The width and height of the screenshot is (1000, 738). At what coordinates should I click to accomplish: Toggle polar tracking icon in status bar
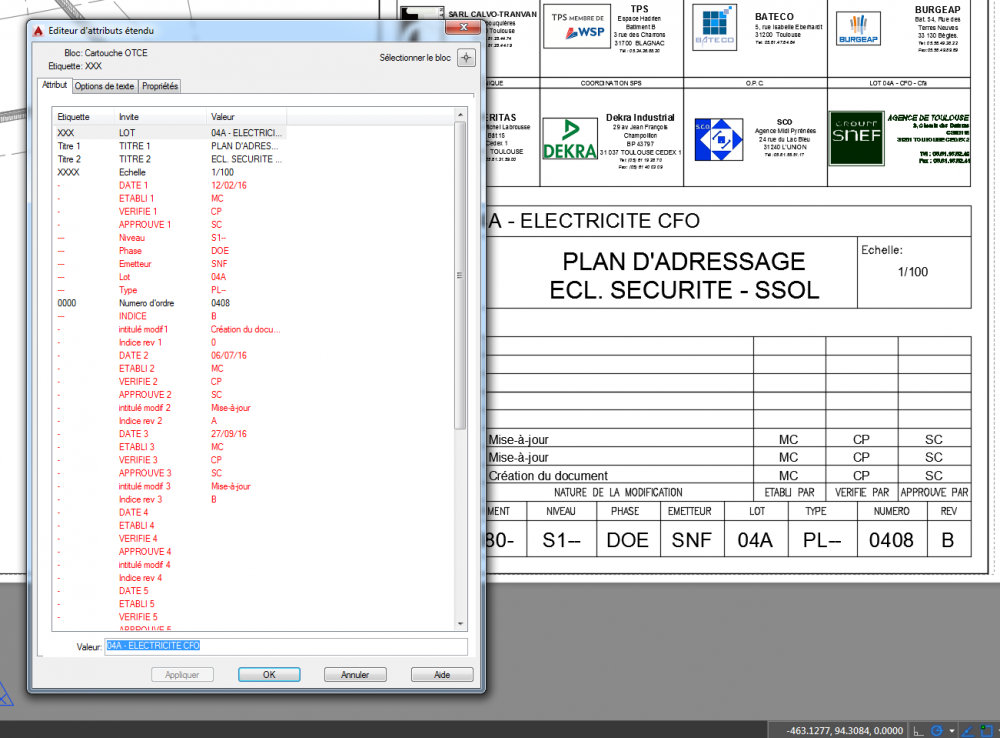(936, 731)
